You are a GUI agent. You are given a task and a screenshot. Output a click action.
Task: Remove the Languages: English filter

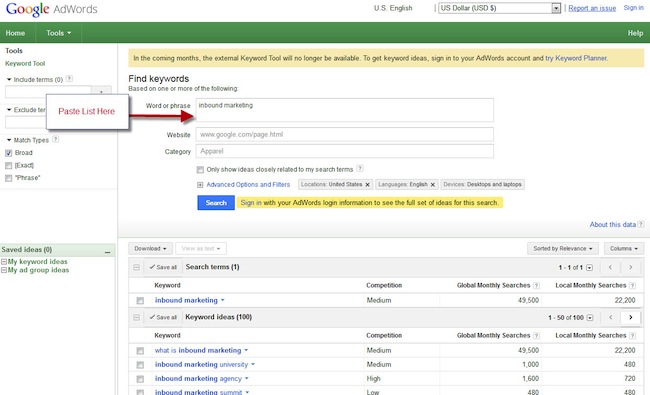[x=432, y=184]
